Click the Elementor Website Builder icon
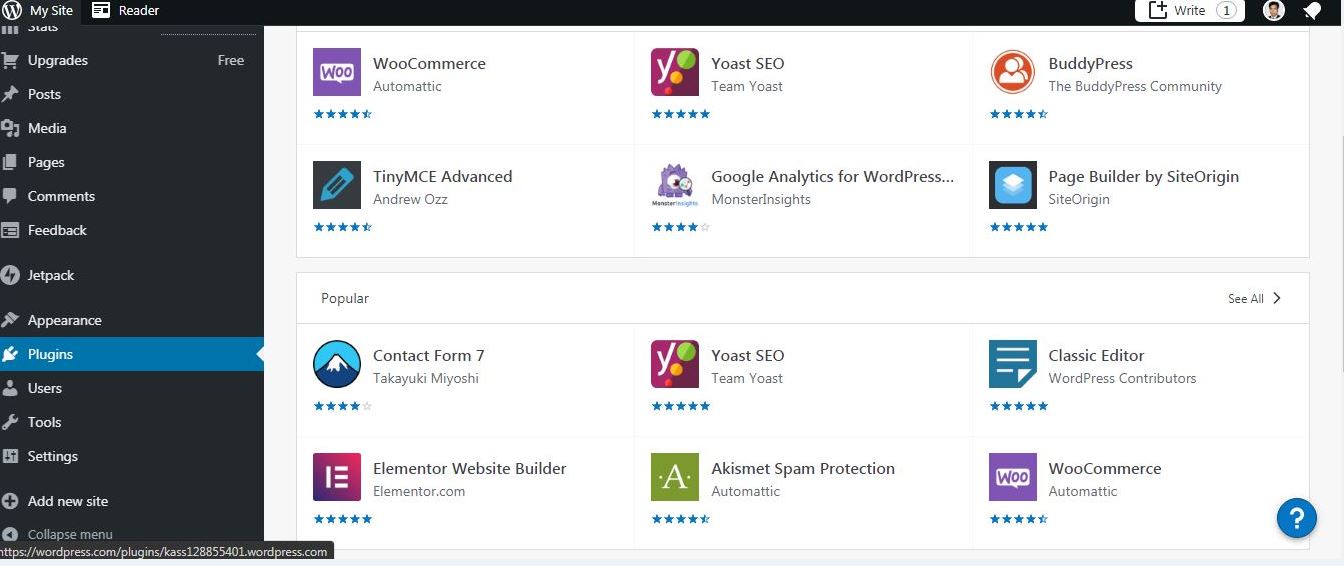The width and height of the screenshot is (1344, 566). [337, 477]
